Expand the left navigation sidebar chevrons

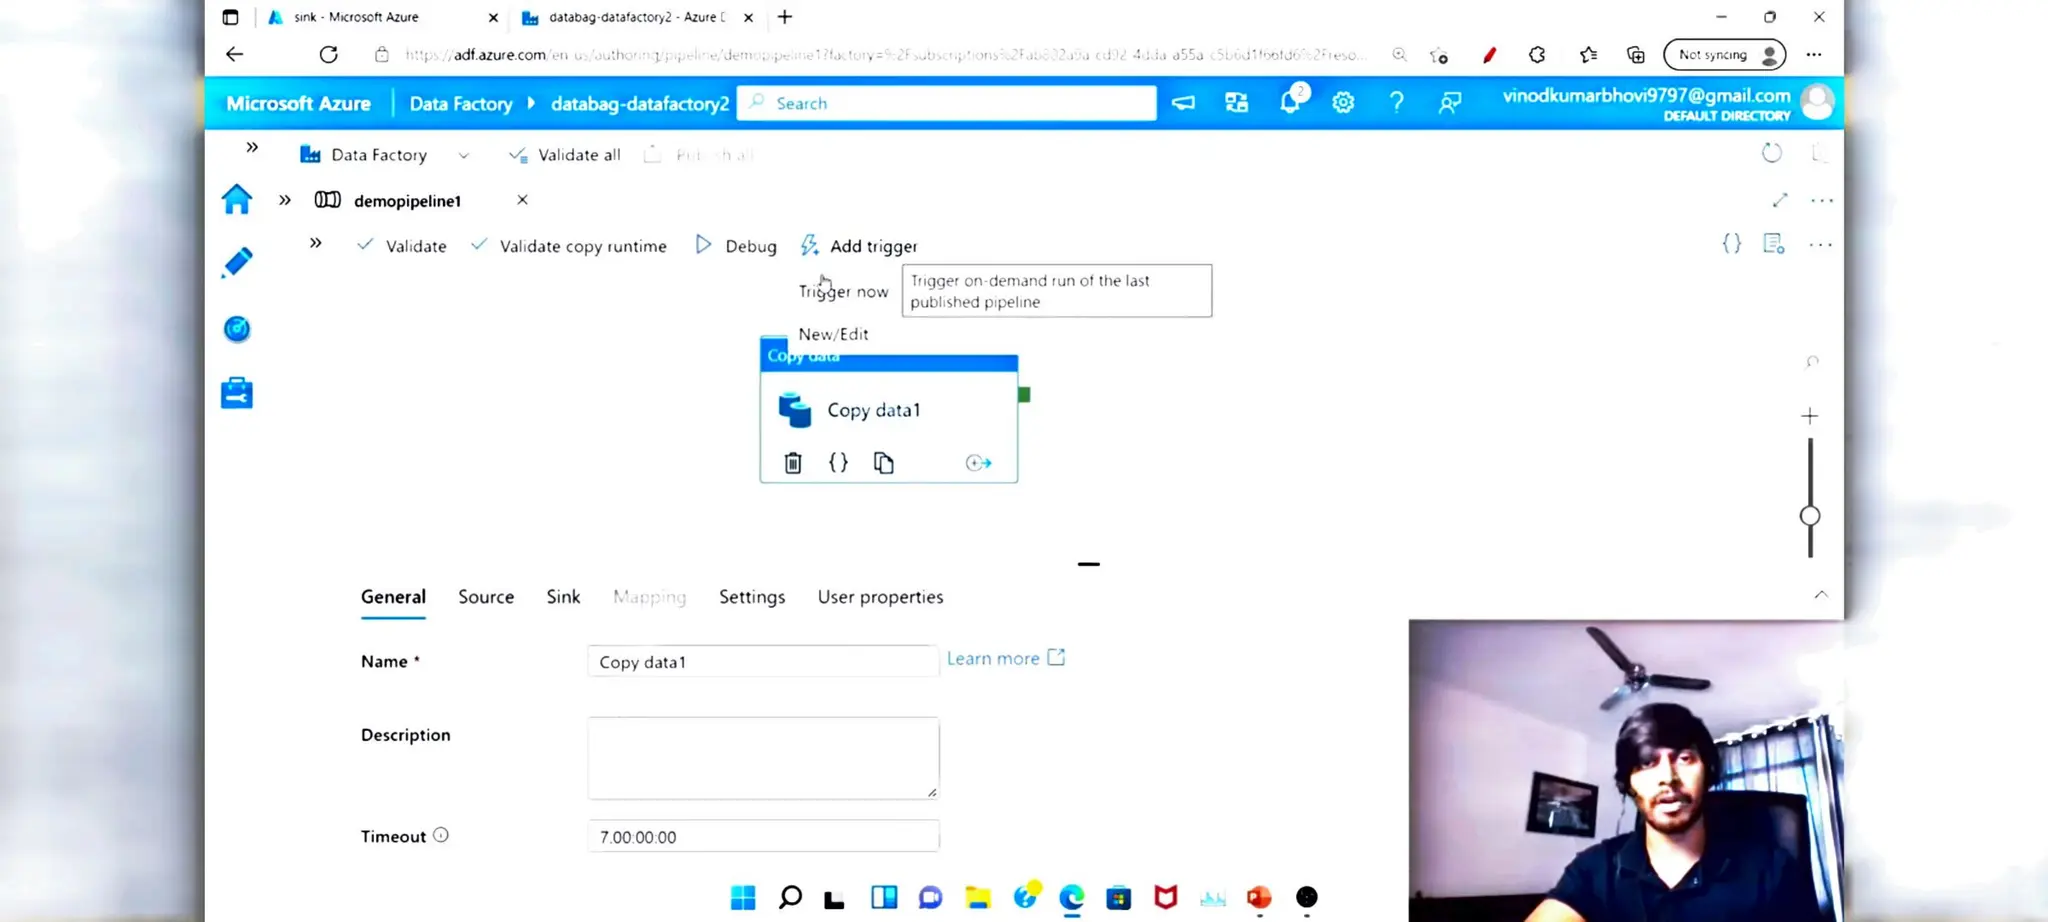click(x=252, y=147)
